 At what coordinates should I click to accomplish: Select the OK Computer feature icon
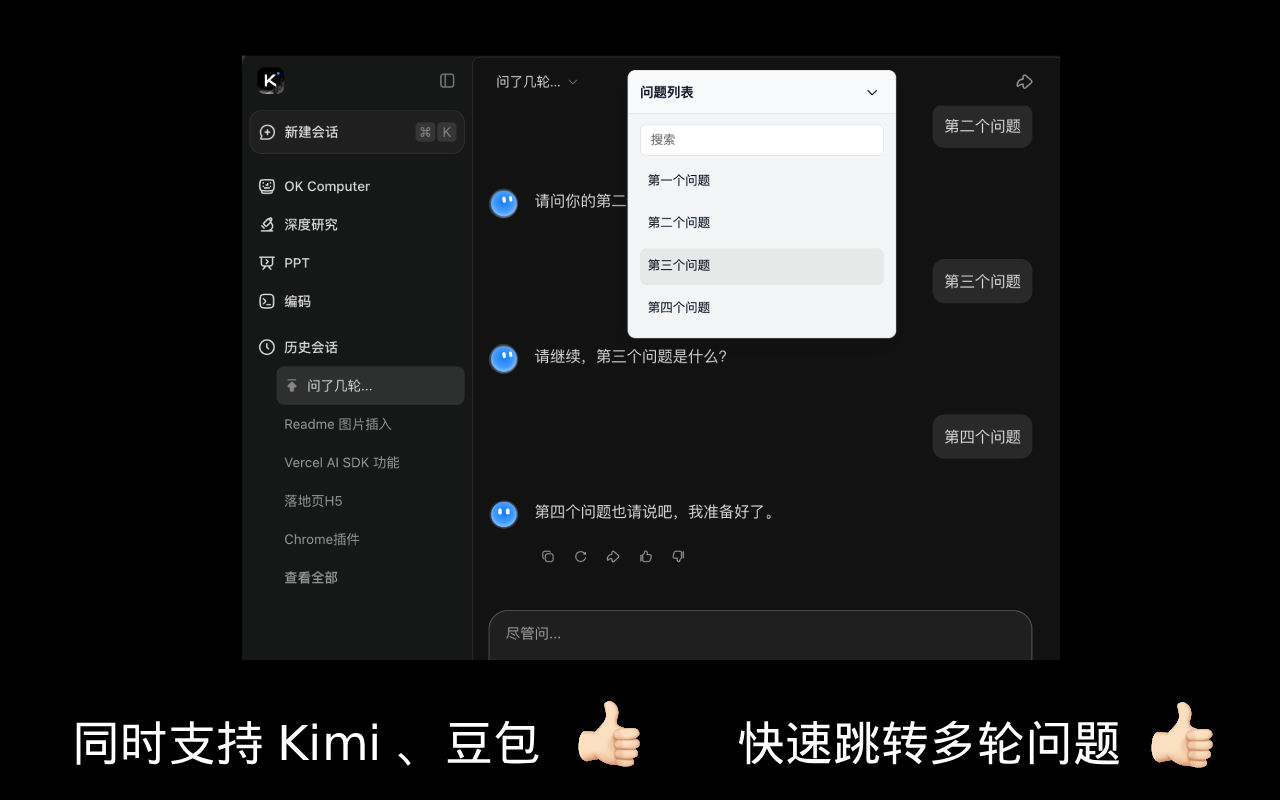pyautogui.click(x=266, y=186)
